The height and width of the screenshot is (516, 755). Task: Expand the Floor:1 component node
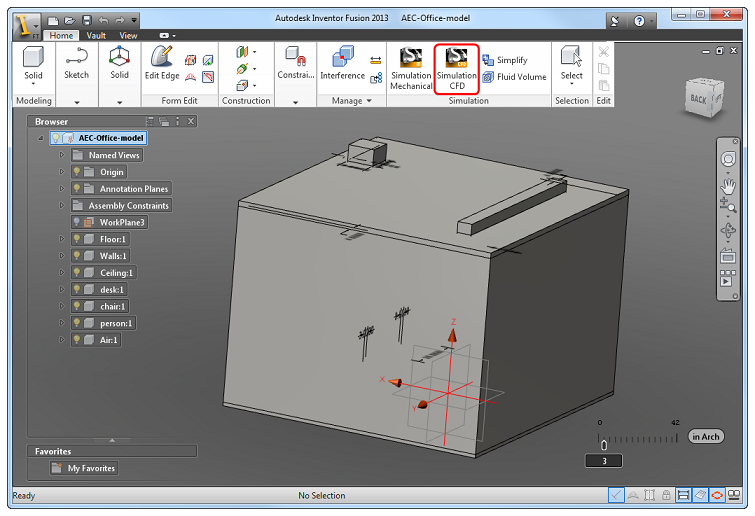(x=62, y=239)
